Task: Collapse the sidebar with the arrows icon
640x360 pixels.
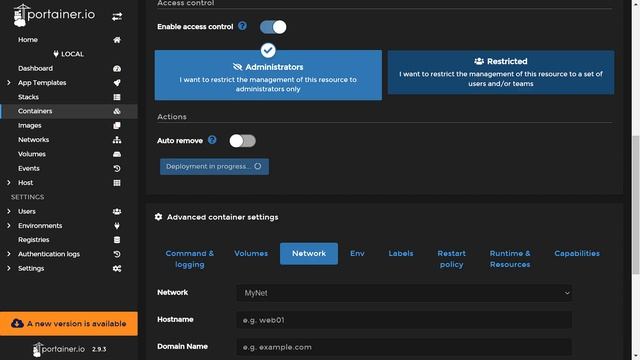Action: click(117, 17)
